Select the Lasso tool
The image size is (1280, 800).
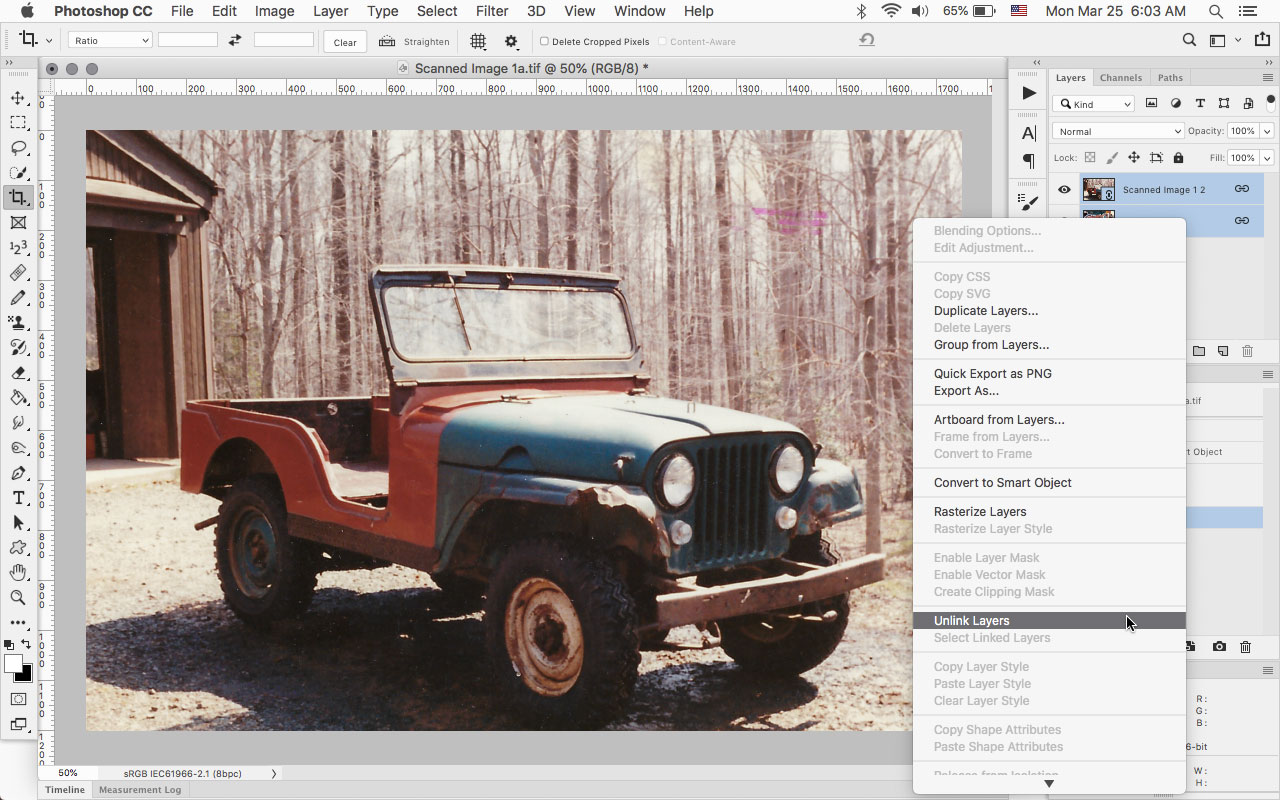pyautogui.click(x=18, y=148)
